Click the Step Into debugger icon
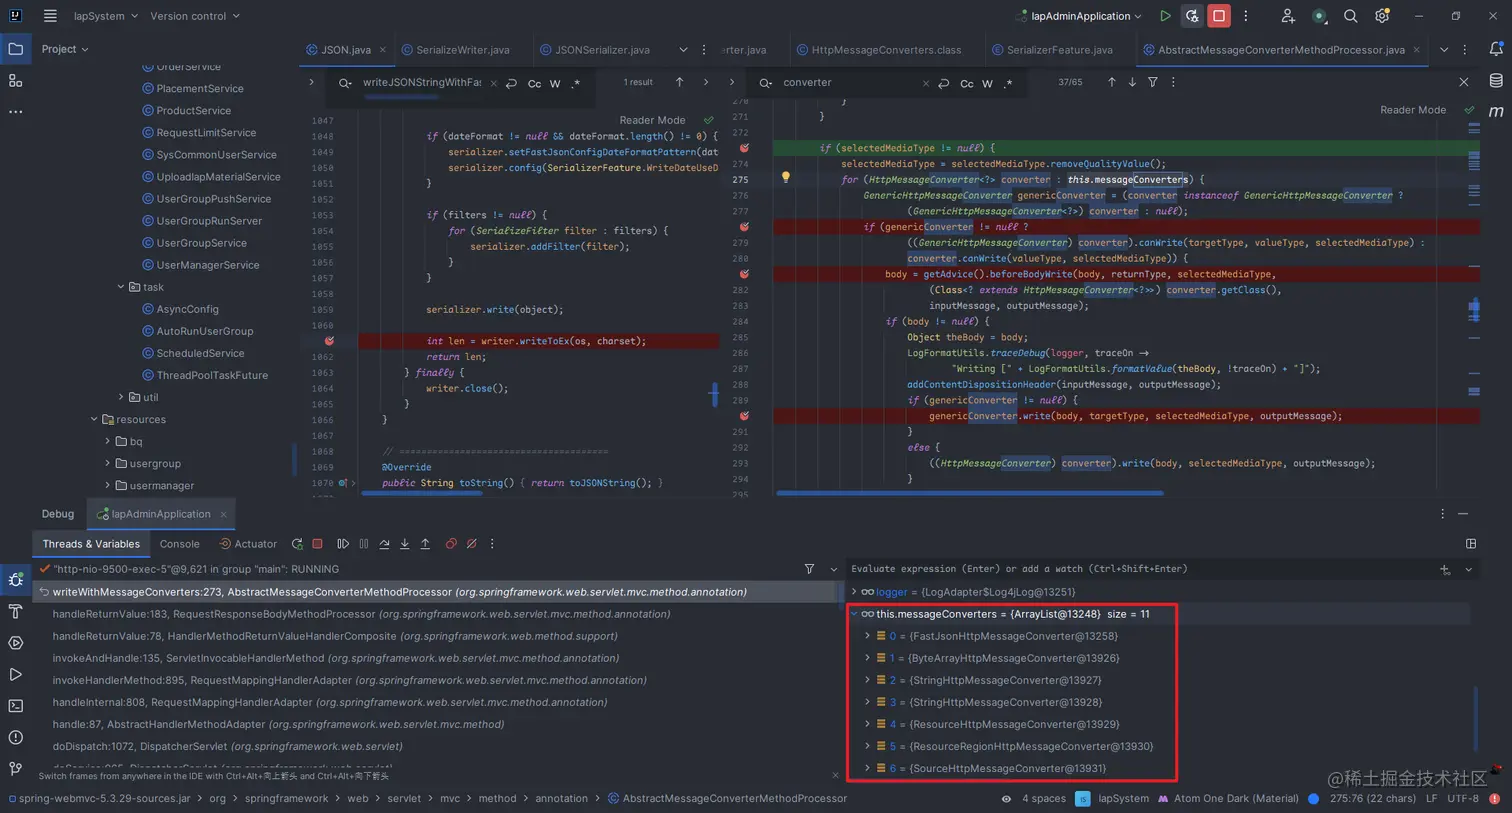1512x813 pixels. click(405, 544)
